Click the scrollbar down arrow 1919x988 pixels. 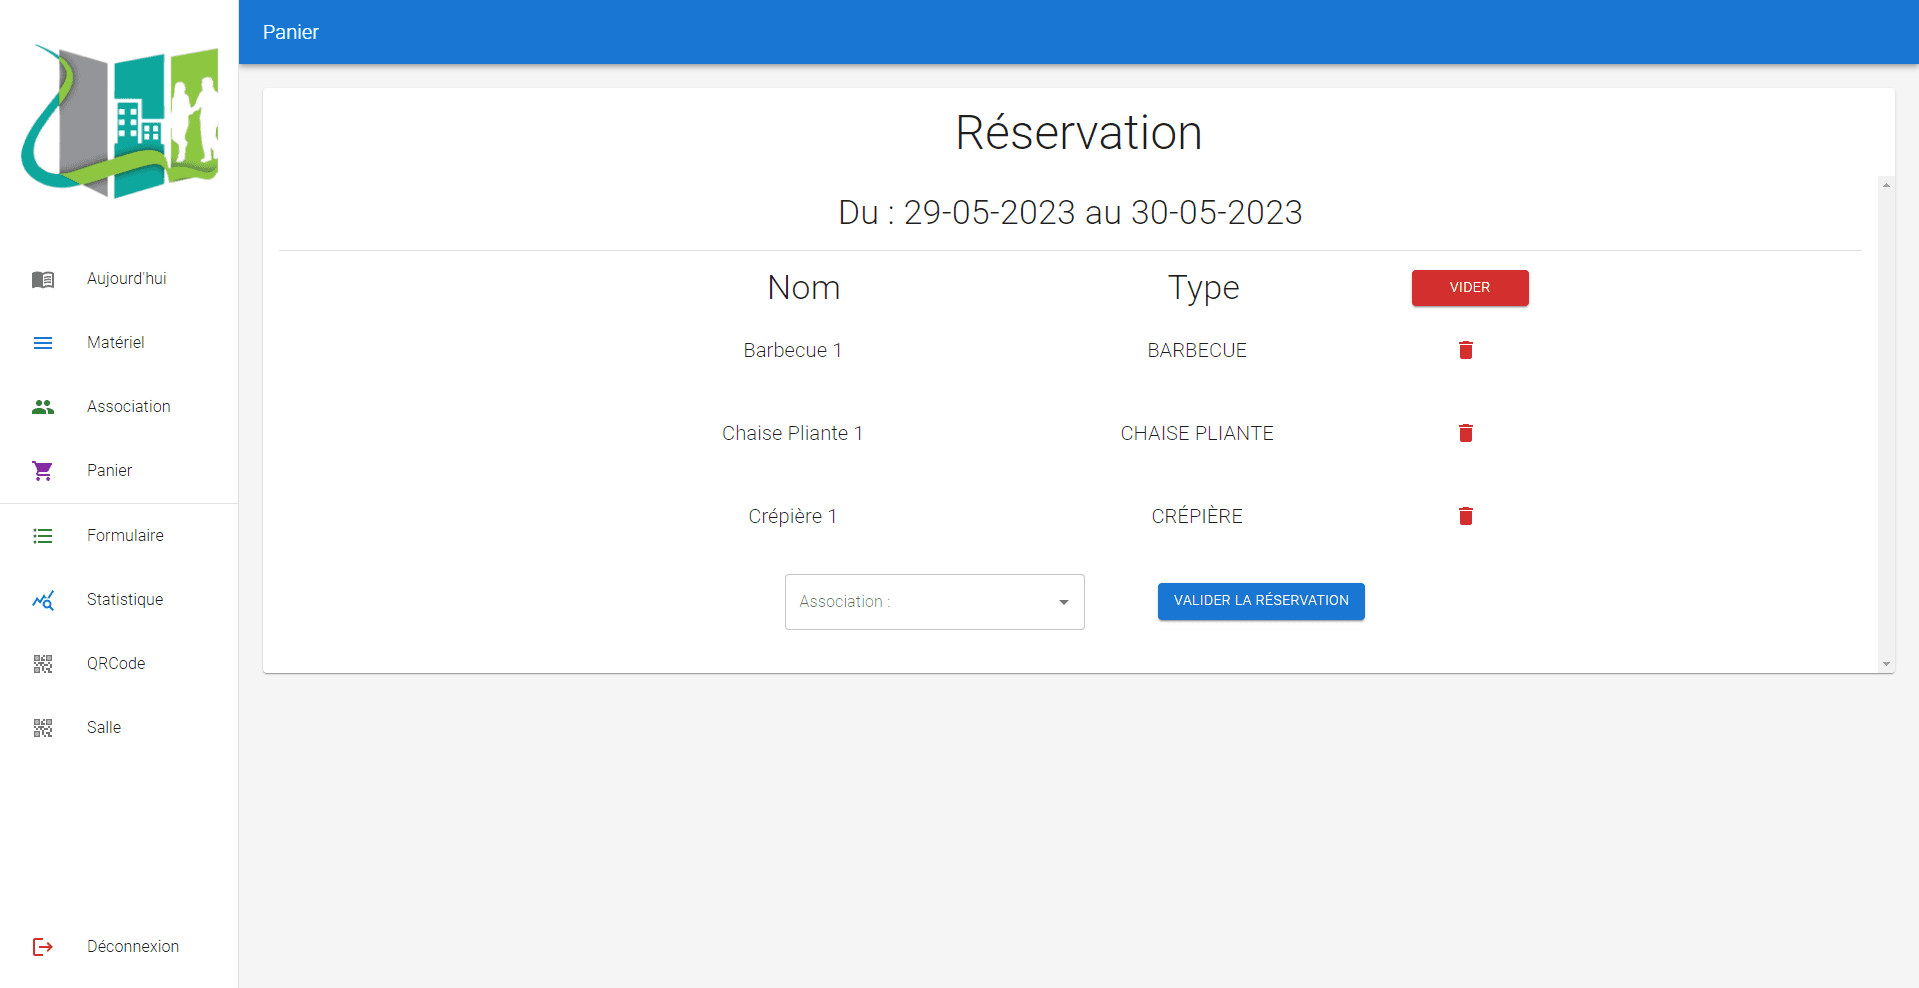[1886, 664]
